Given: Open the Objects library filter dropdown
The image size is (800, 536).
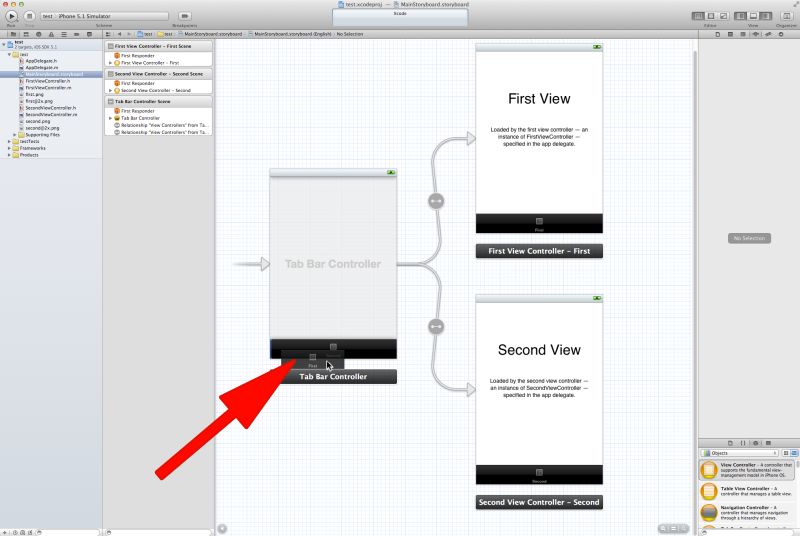Looking at the screenshot, I should [x=740, y=453].
